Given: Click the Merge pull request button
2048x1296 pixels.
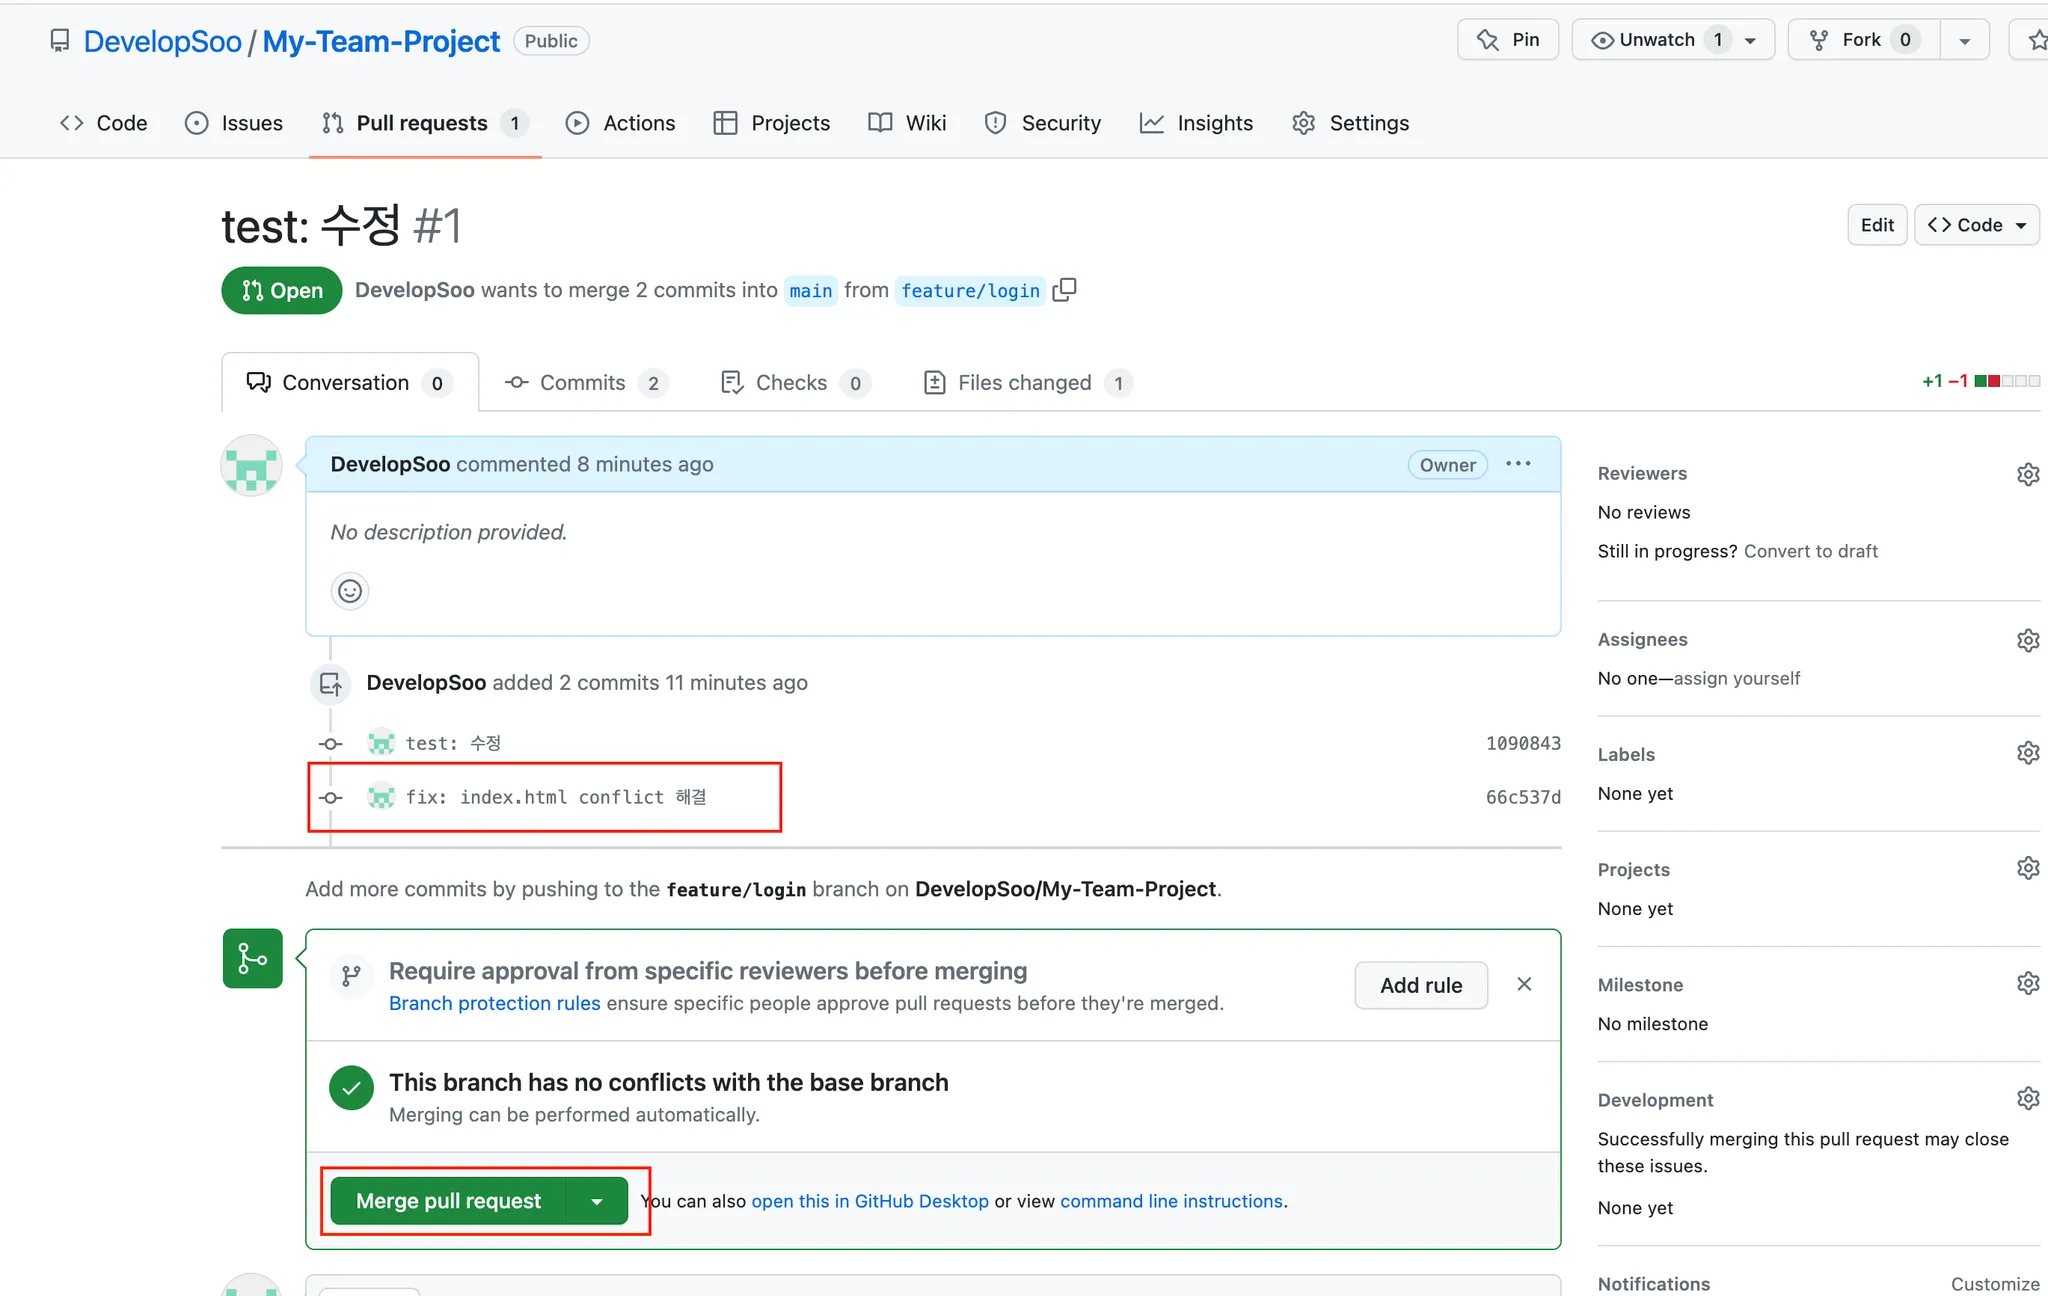Looking at the screenshot, I should (x=448, y=1201).
